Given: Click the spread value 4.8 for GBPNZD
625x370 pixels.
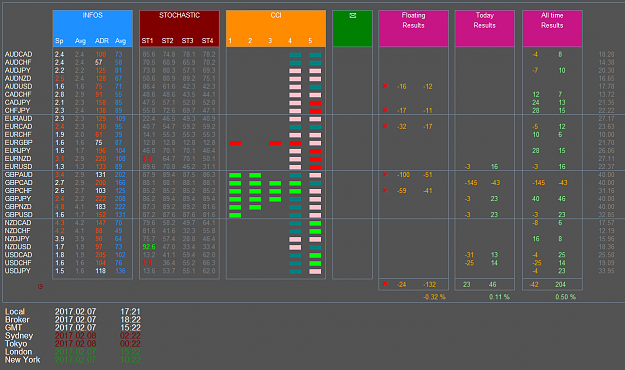Looking at the screenshot, I should 59,206.
